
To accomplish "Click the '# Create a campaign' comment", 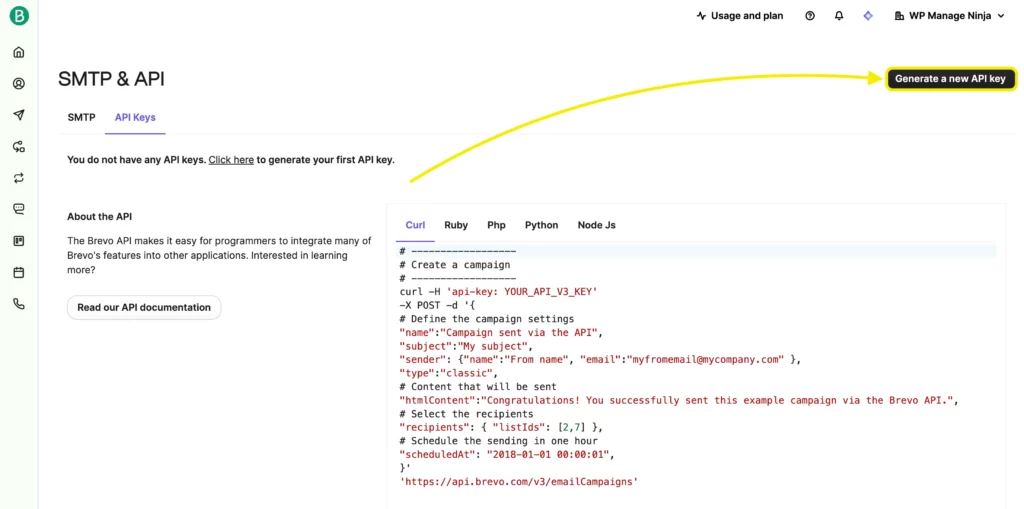I will [455, 265].
